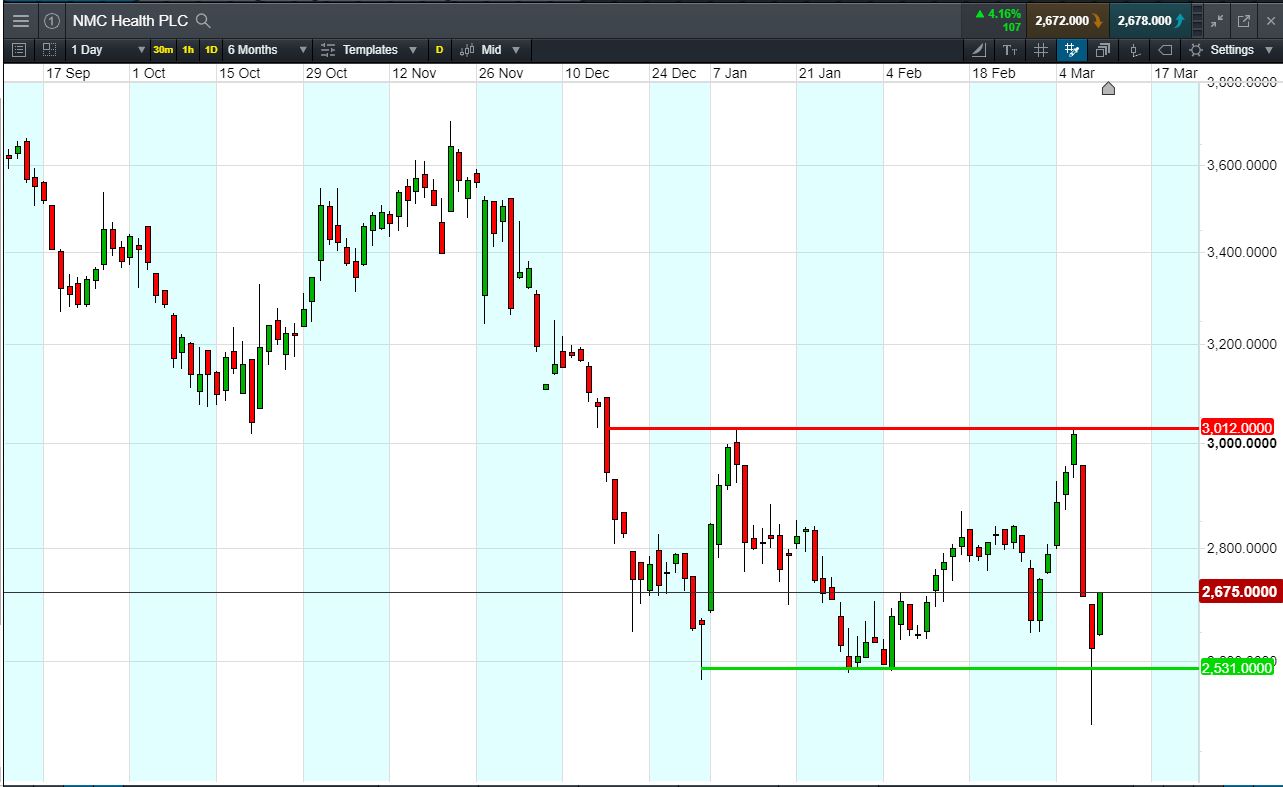Image resolution: width=1283 pixels, height=787 pixels.
Task: Click the 10 Dec date label
Action: point(587,73)
